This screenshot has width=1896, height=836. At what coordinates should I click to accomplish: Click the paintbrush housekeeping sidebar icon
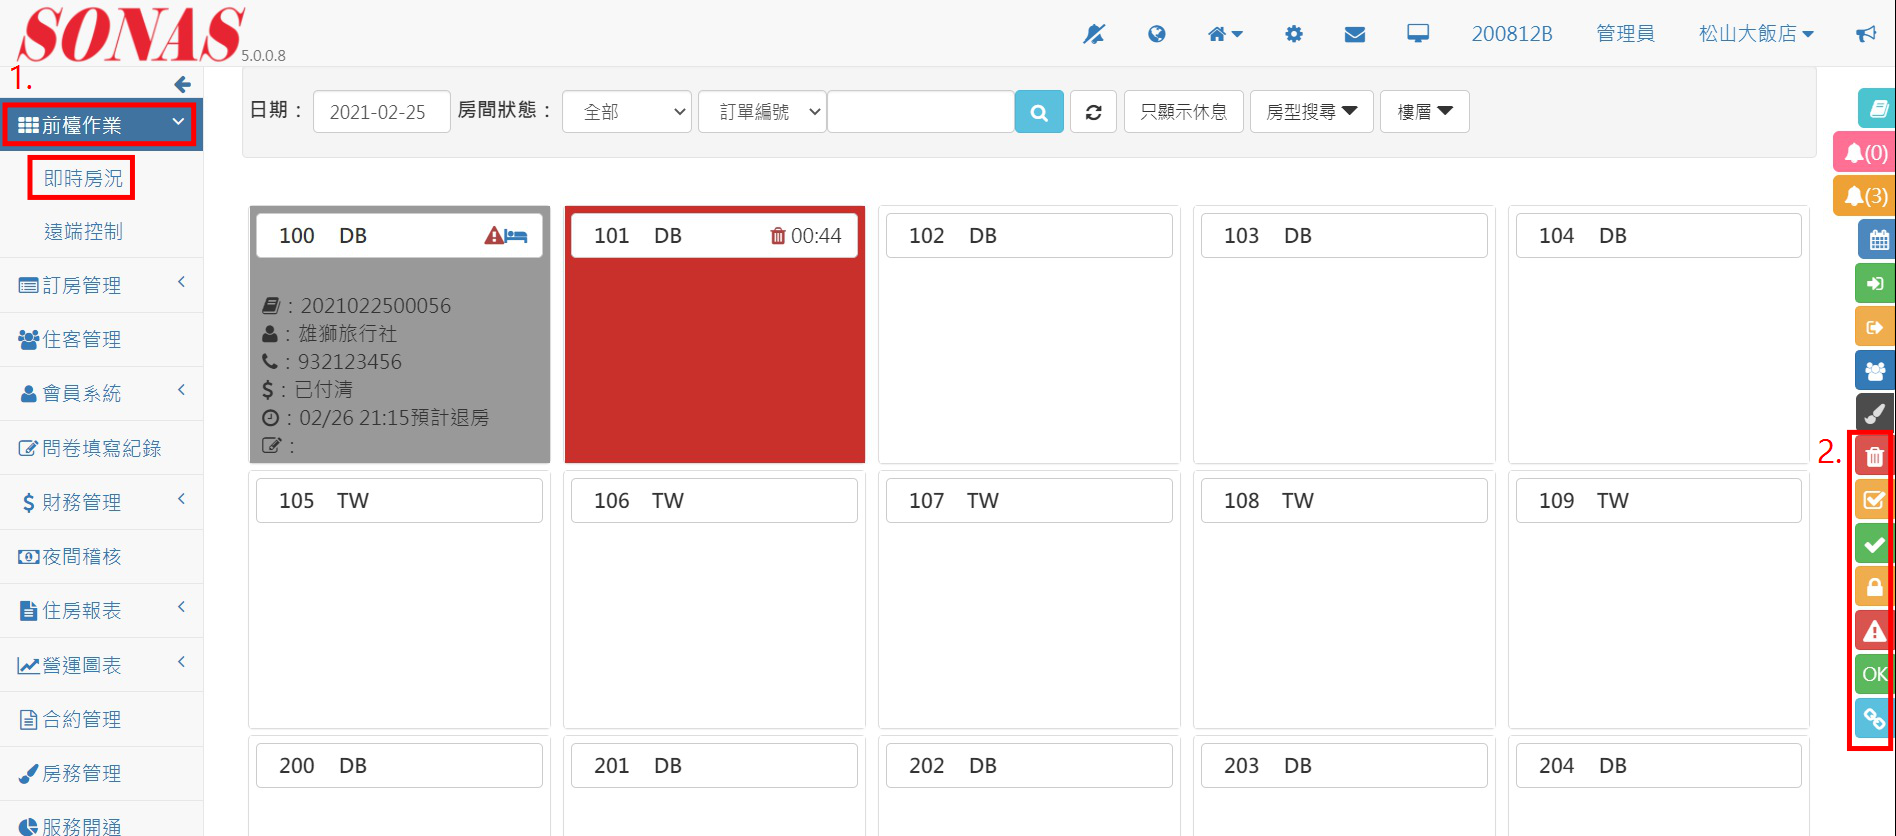tap(1874, 413)
